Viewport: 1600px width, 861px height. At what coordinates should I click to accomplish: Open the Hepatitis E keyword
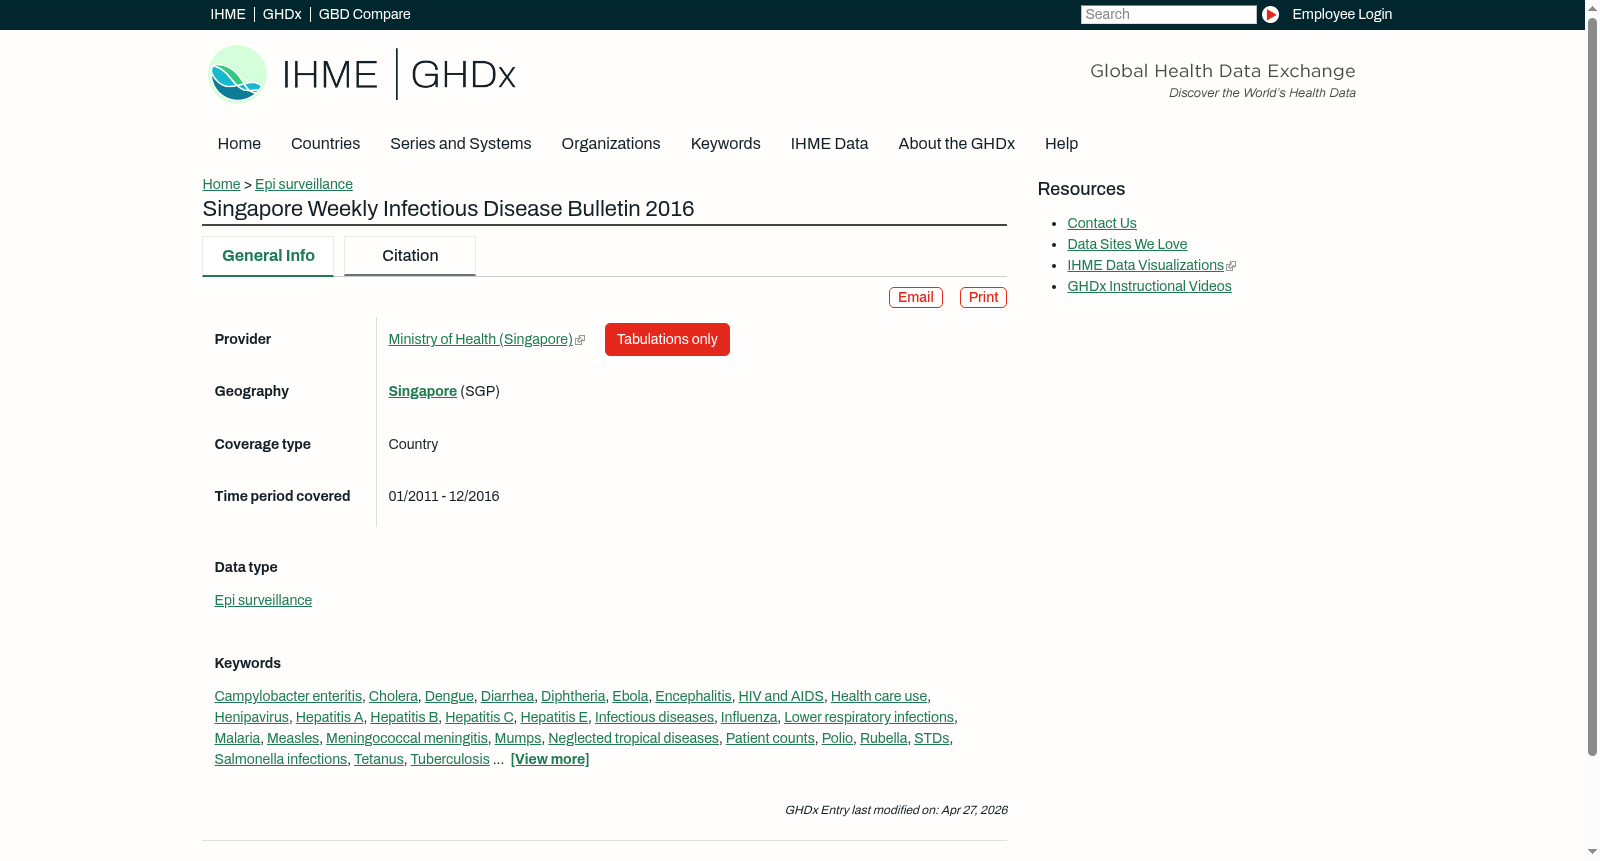click(554, 718)
